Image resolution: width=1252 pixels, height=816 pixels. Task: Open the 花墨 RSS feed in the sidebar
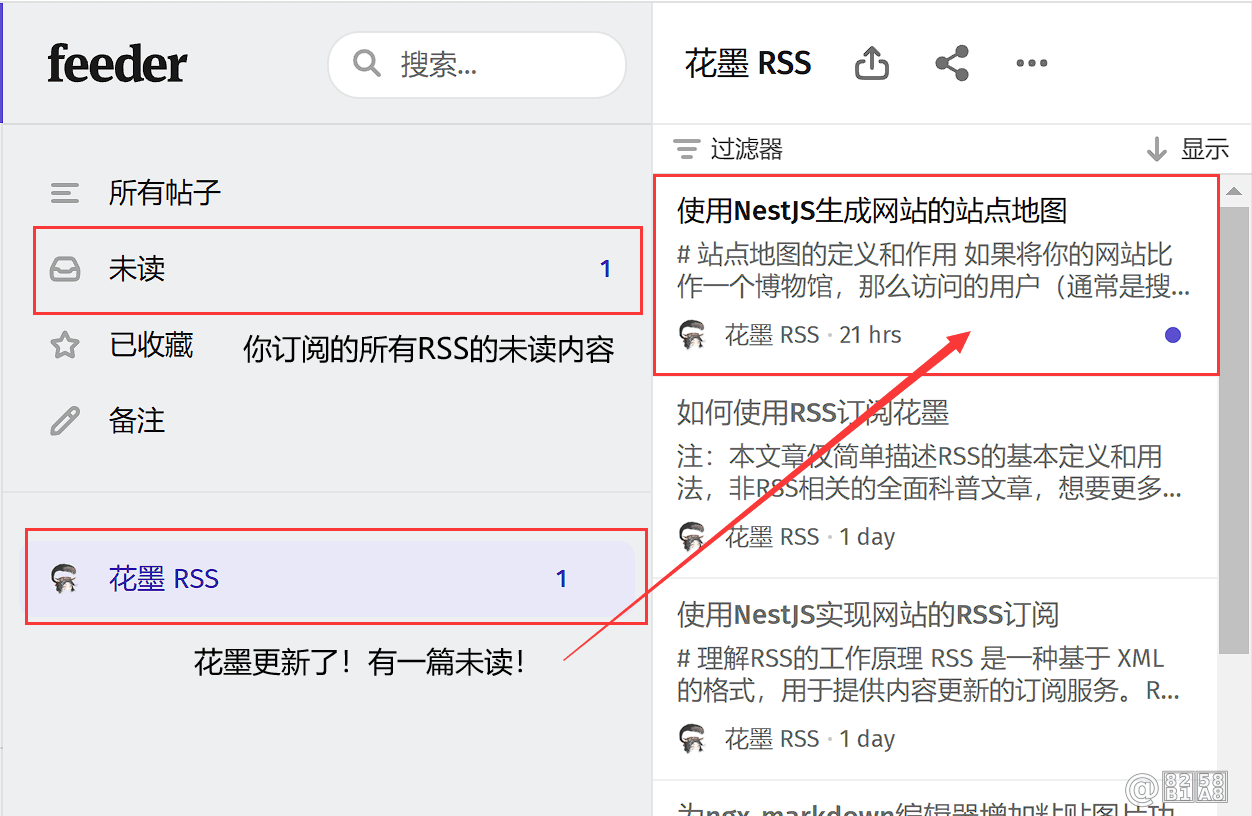click(x=330, y=579)
